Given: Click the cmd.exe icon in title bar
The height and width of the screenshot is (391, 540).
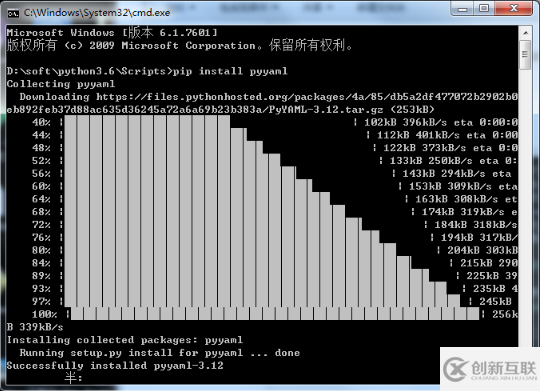Looking at the screenshot, I should 13,13.
